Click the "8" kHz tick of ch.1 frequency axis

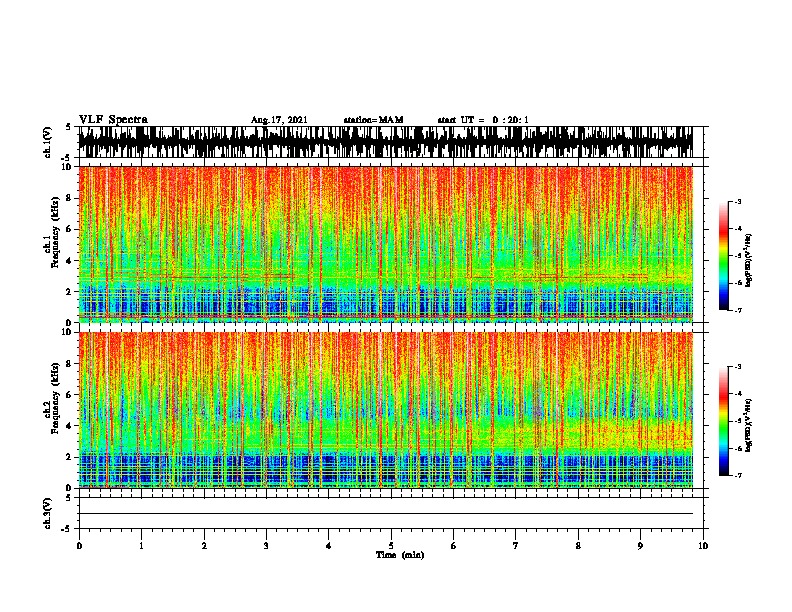(x=69, y=198)
